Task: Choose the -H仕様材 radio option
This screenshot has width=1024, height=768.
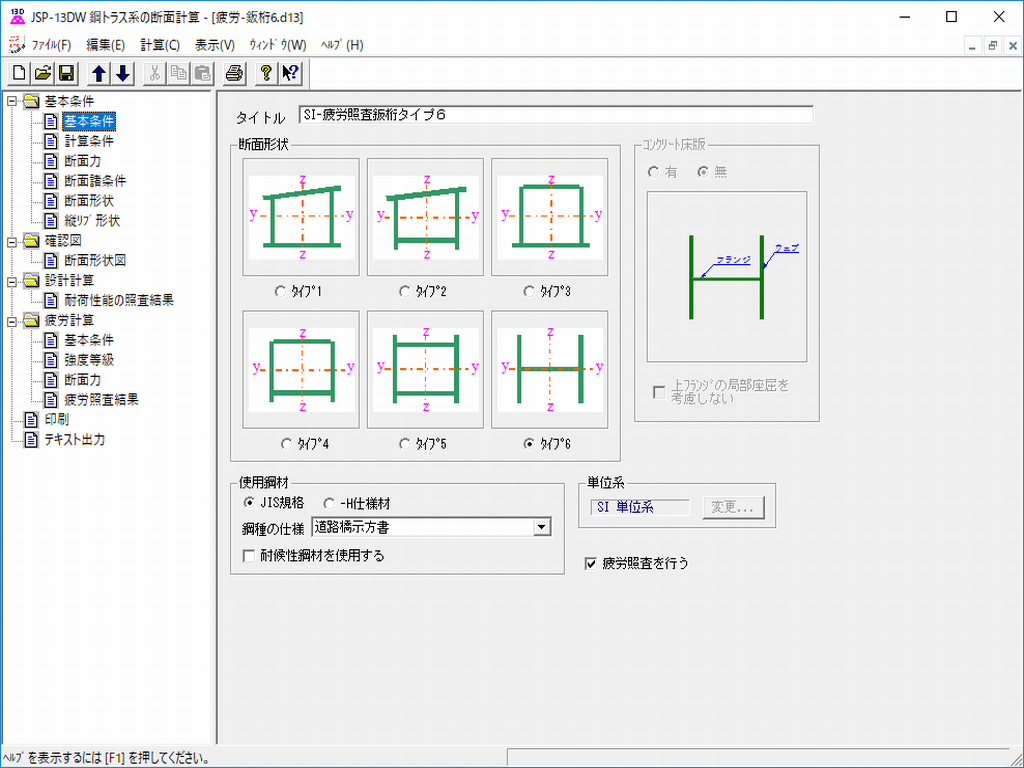Action: pyautogui.click(x=330, y=504)
